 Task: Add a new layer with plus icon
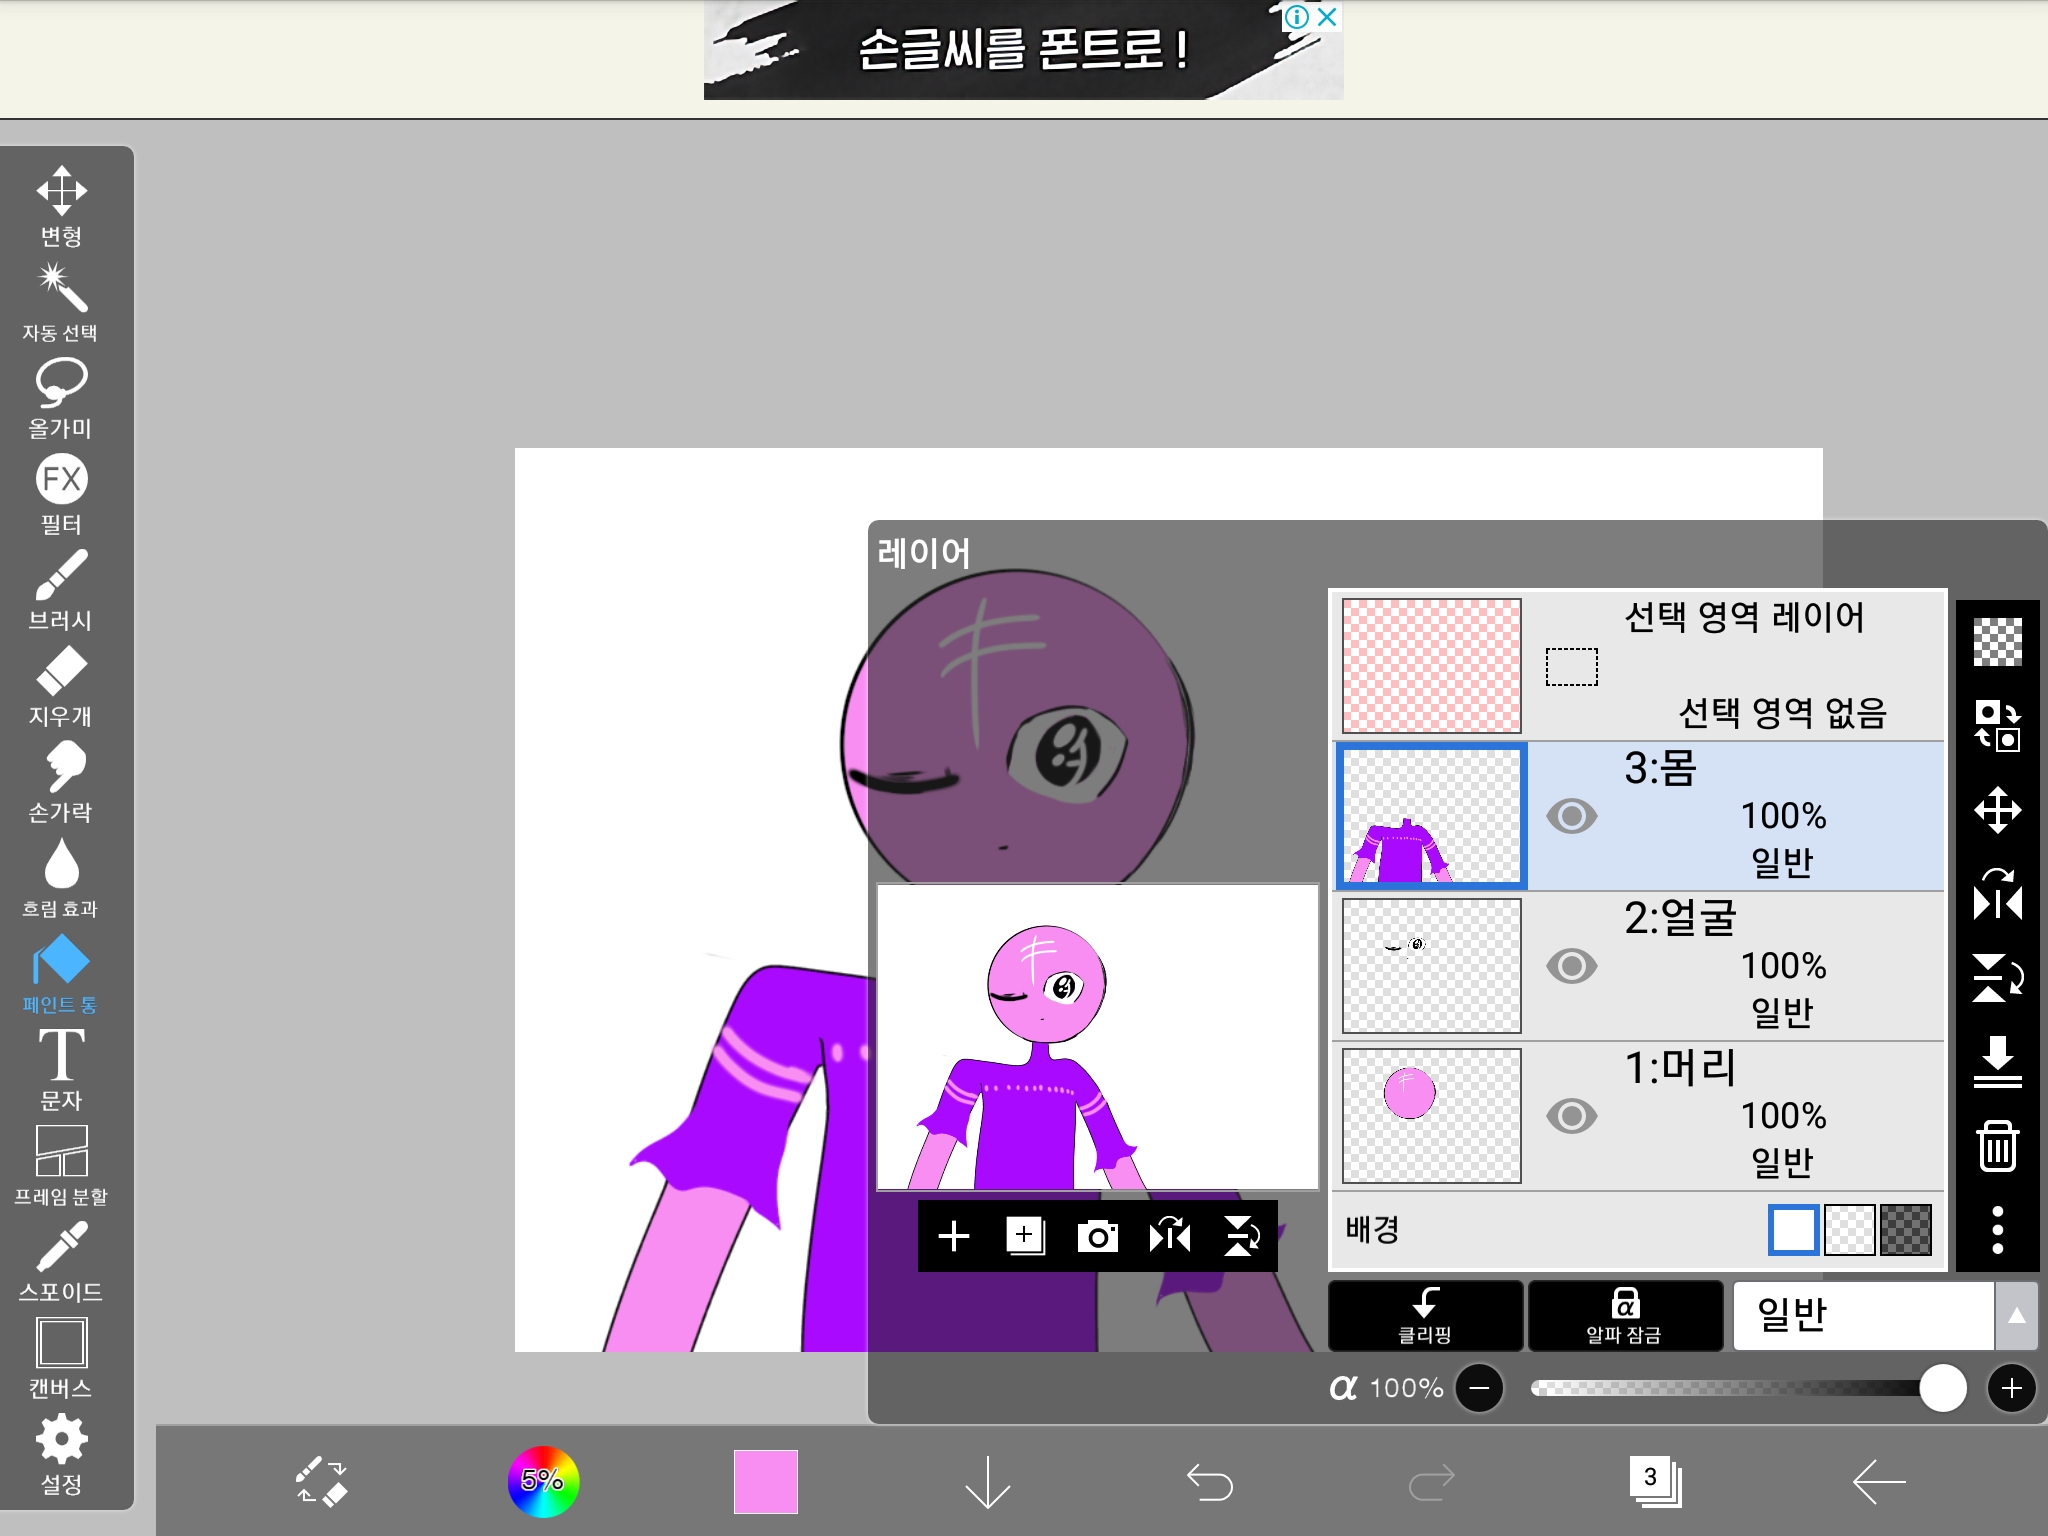[954, 1236]
